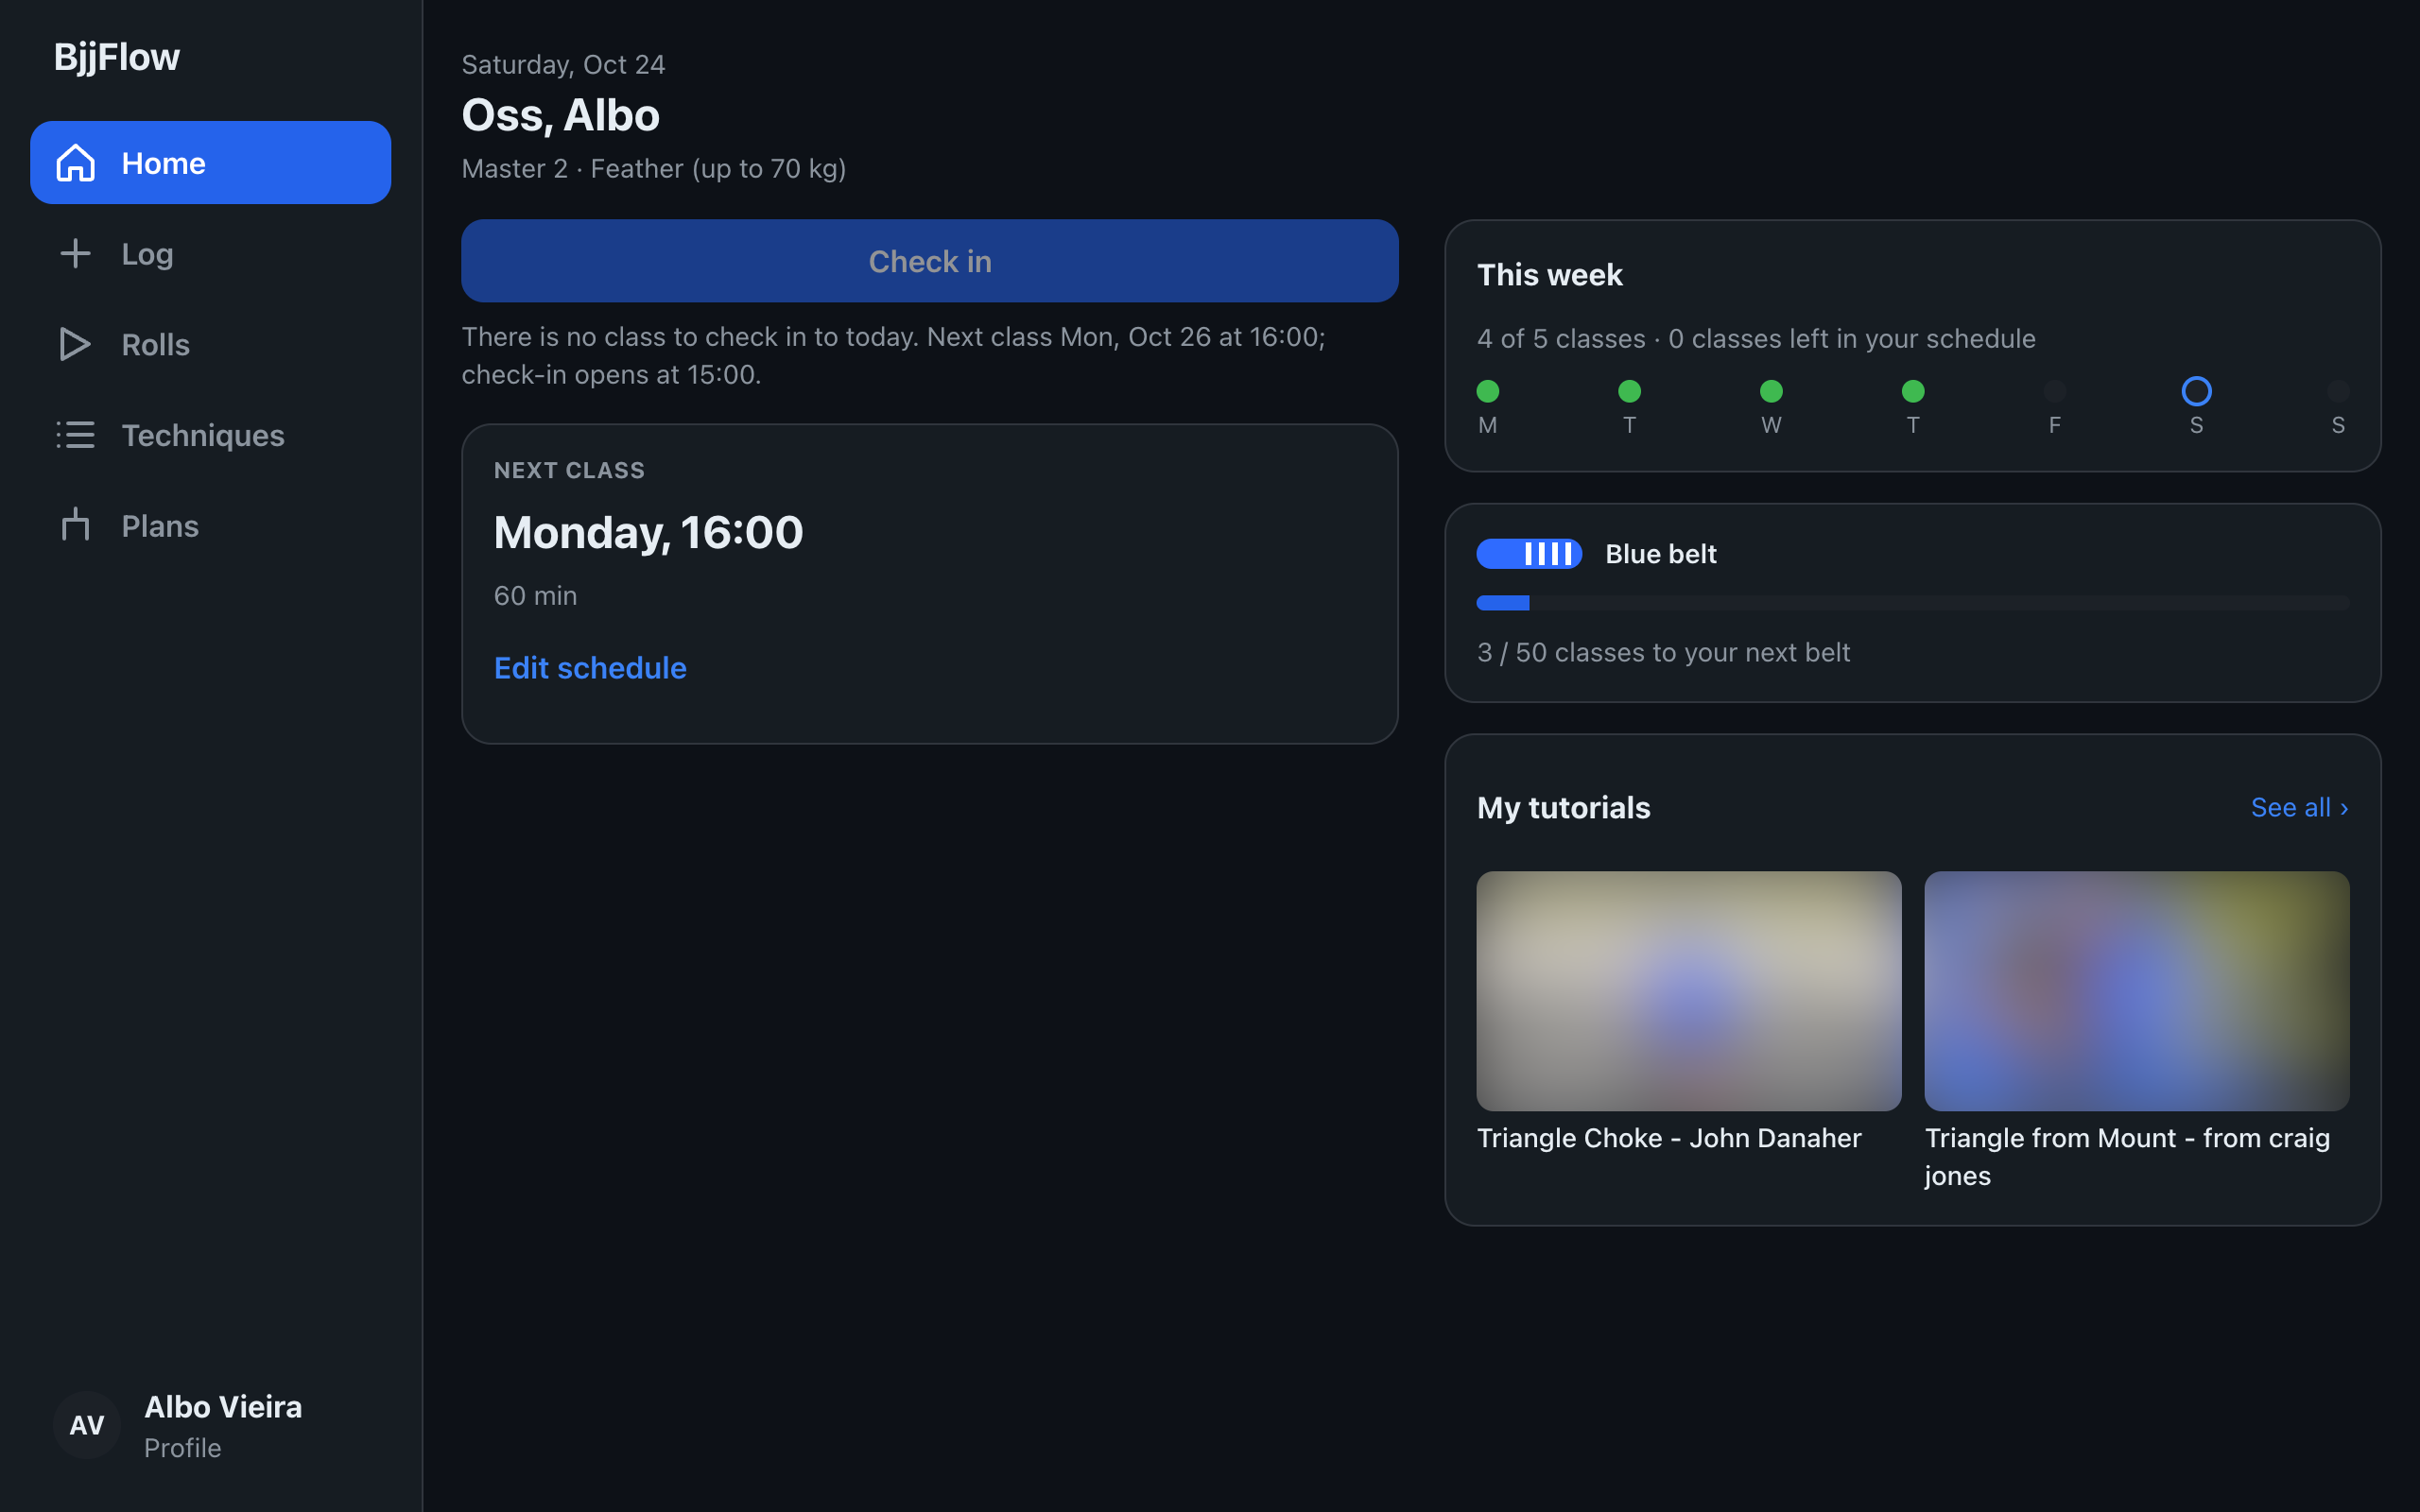Image resolution: width=2420 pixels, height=1512 pixels.
Task: Click the Home house icon in sidebar
Action: 75,163
